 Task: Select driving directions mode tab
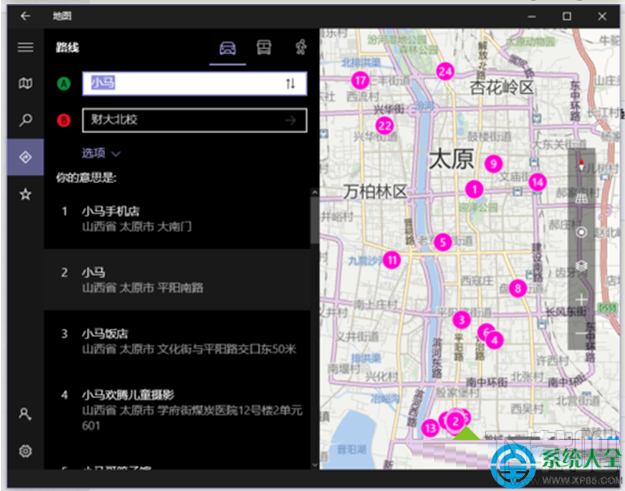click(x=228, y=48)
